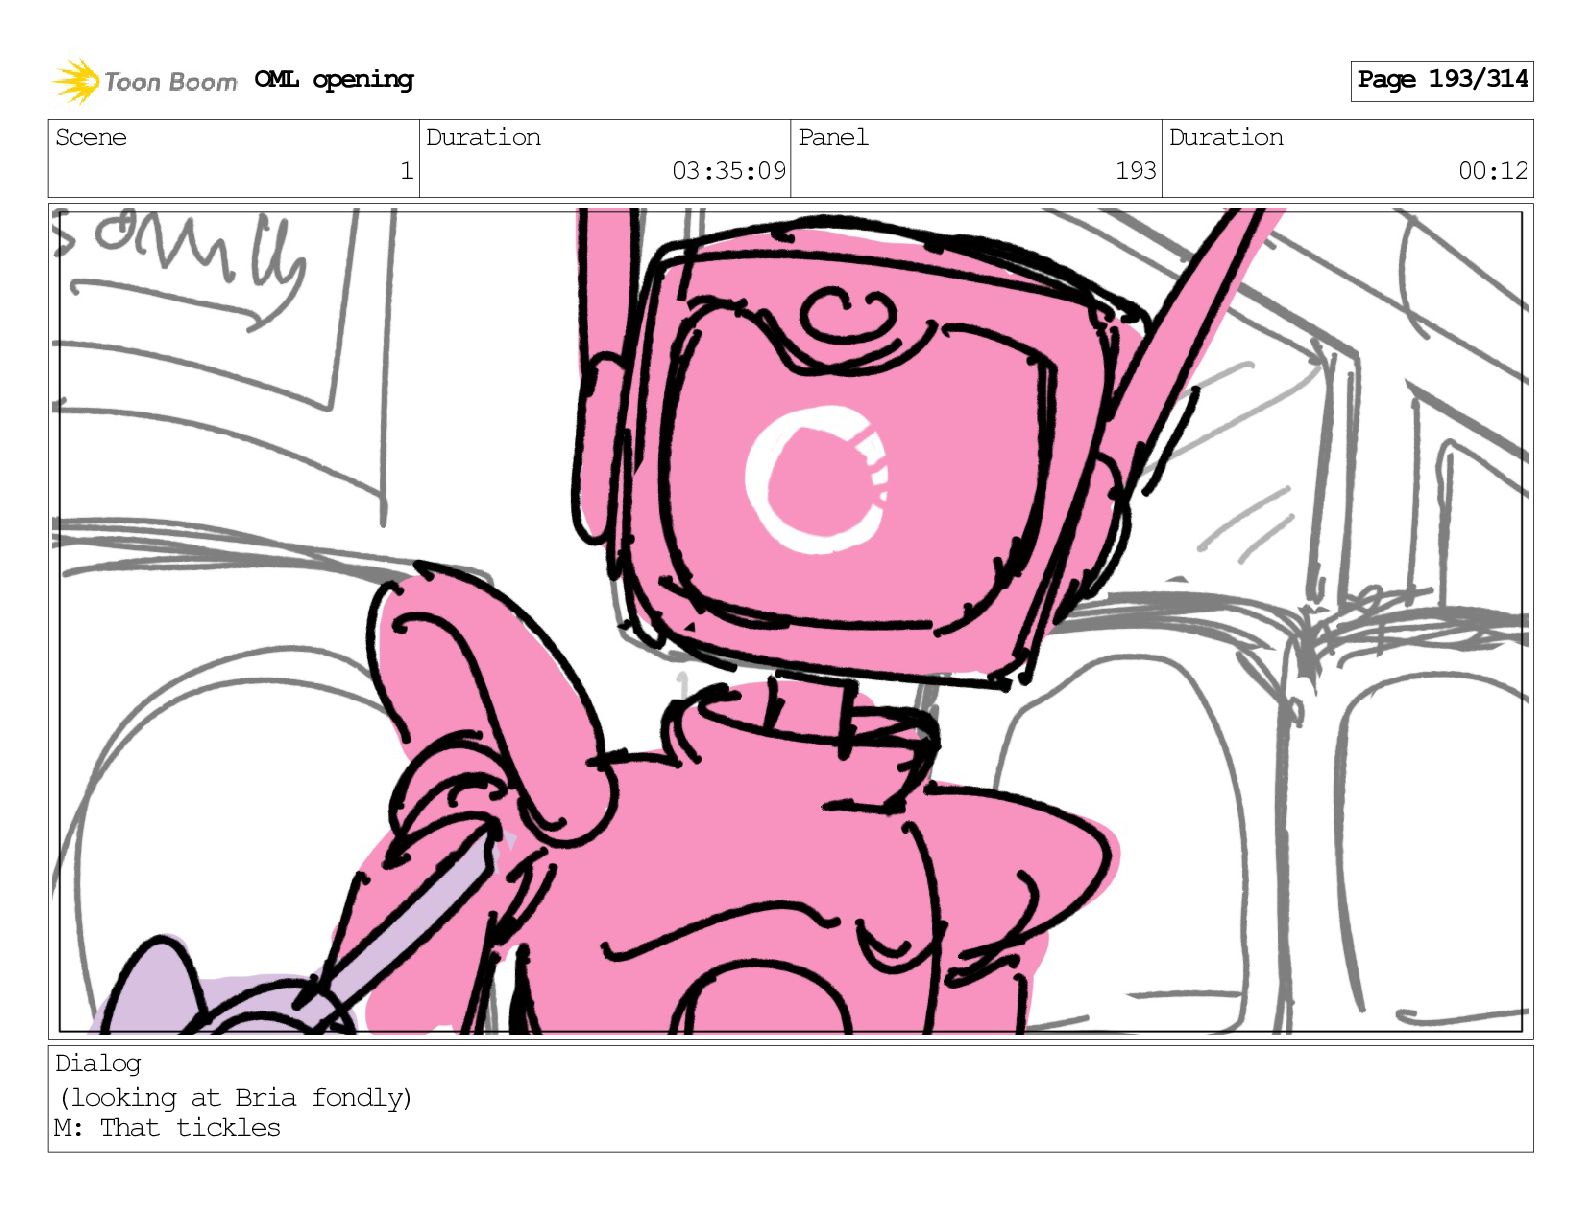Click the Dialog section label

click(x=98, y=1063)
